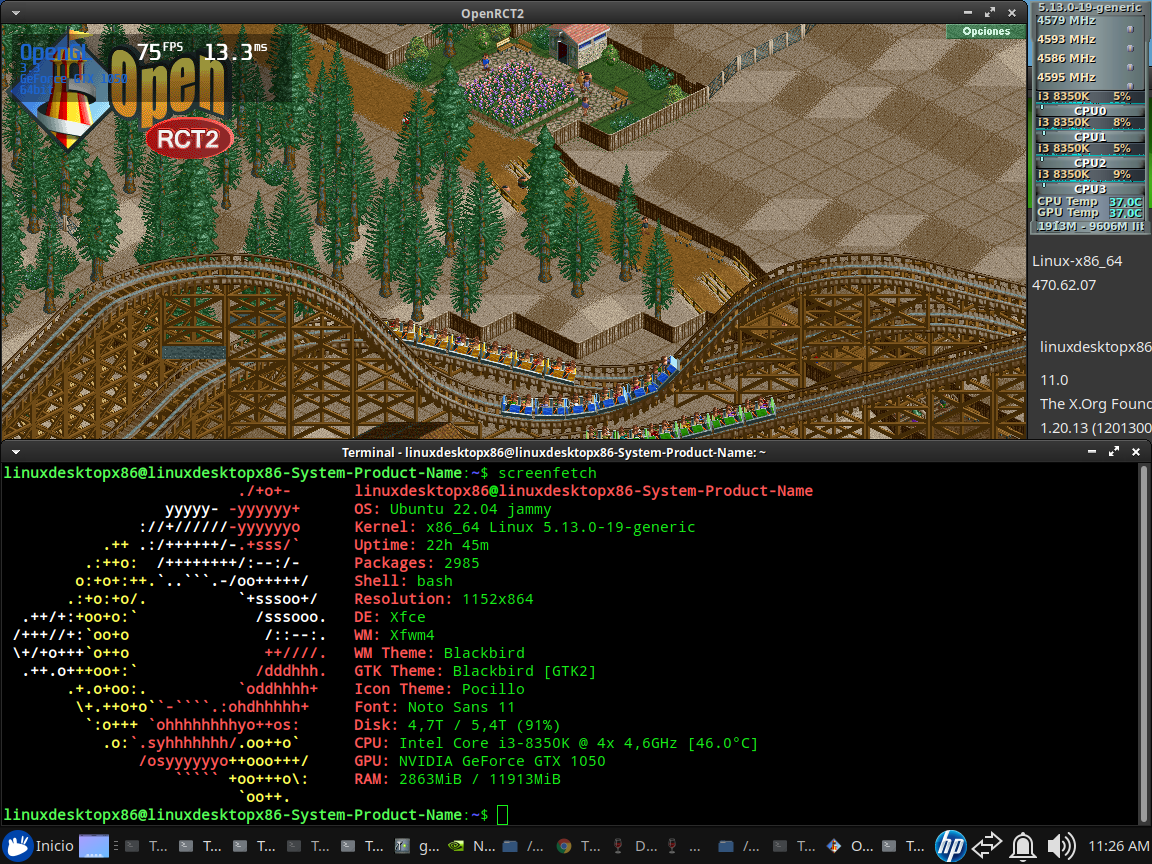Click the 'DE: Xfce' line
1152x864 pixels.
point(389,617)
